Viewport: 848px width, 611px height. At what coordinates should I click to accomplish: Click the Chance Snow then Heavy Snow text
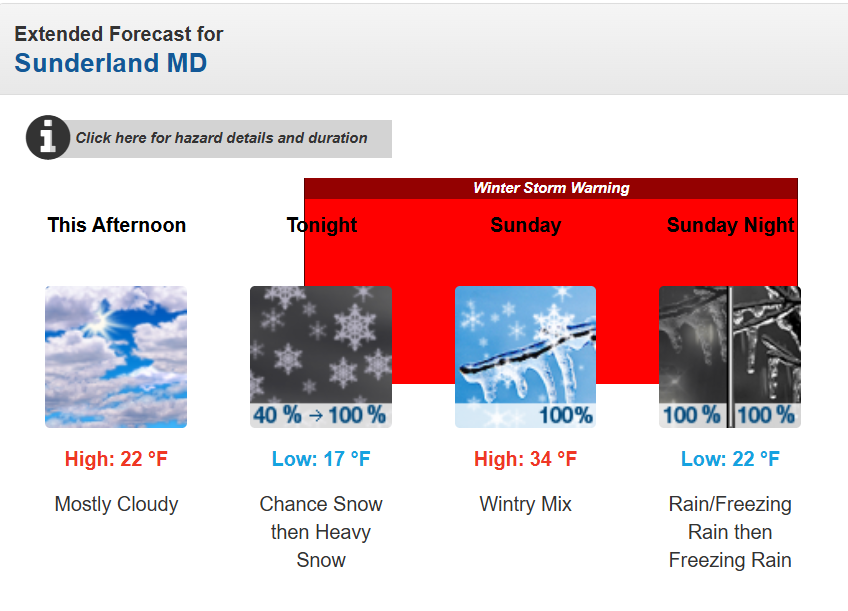[321, 532]
